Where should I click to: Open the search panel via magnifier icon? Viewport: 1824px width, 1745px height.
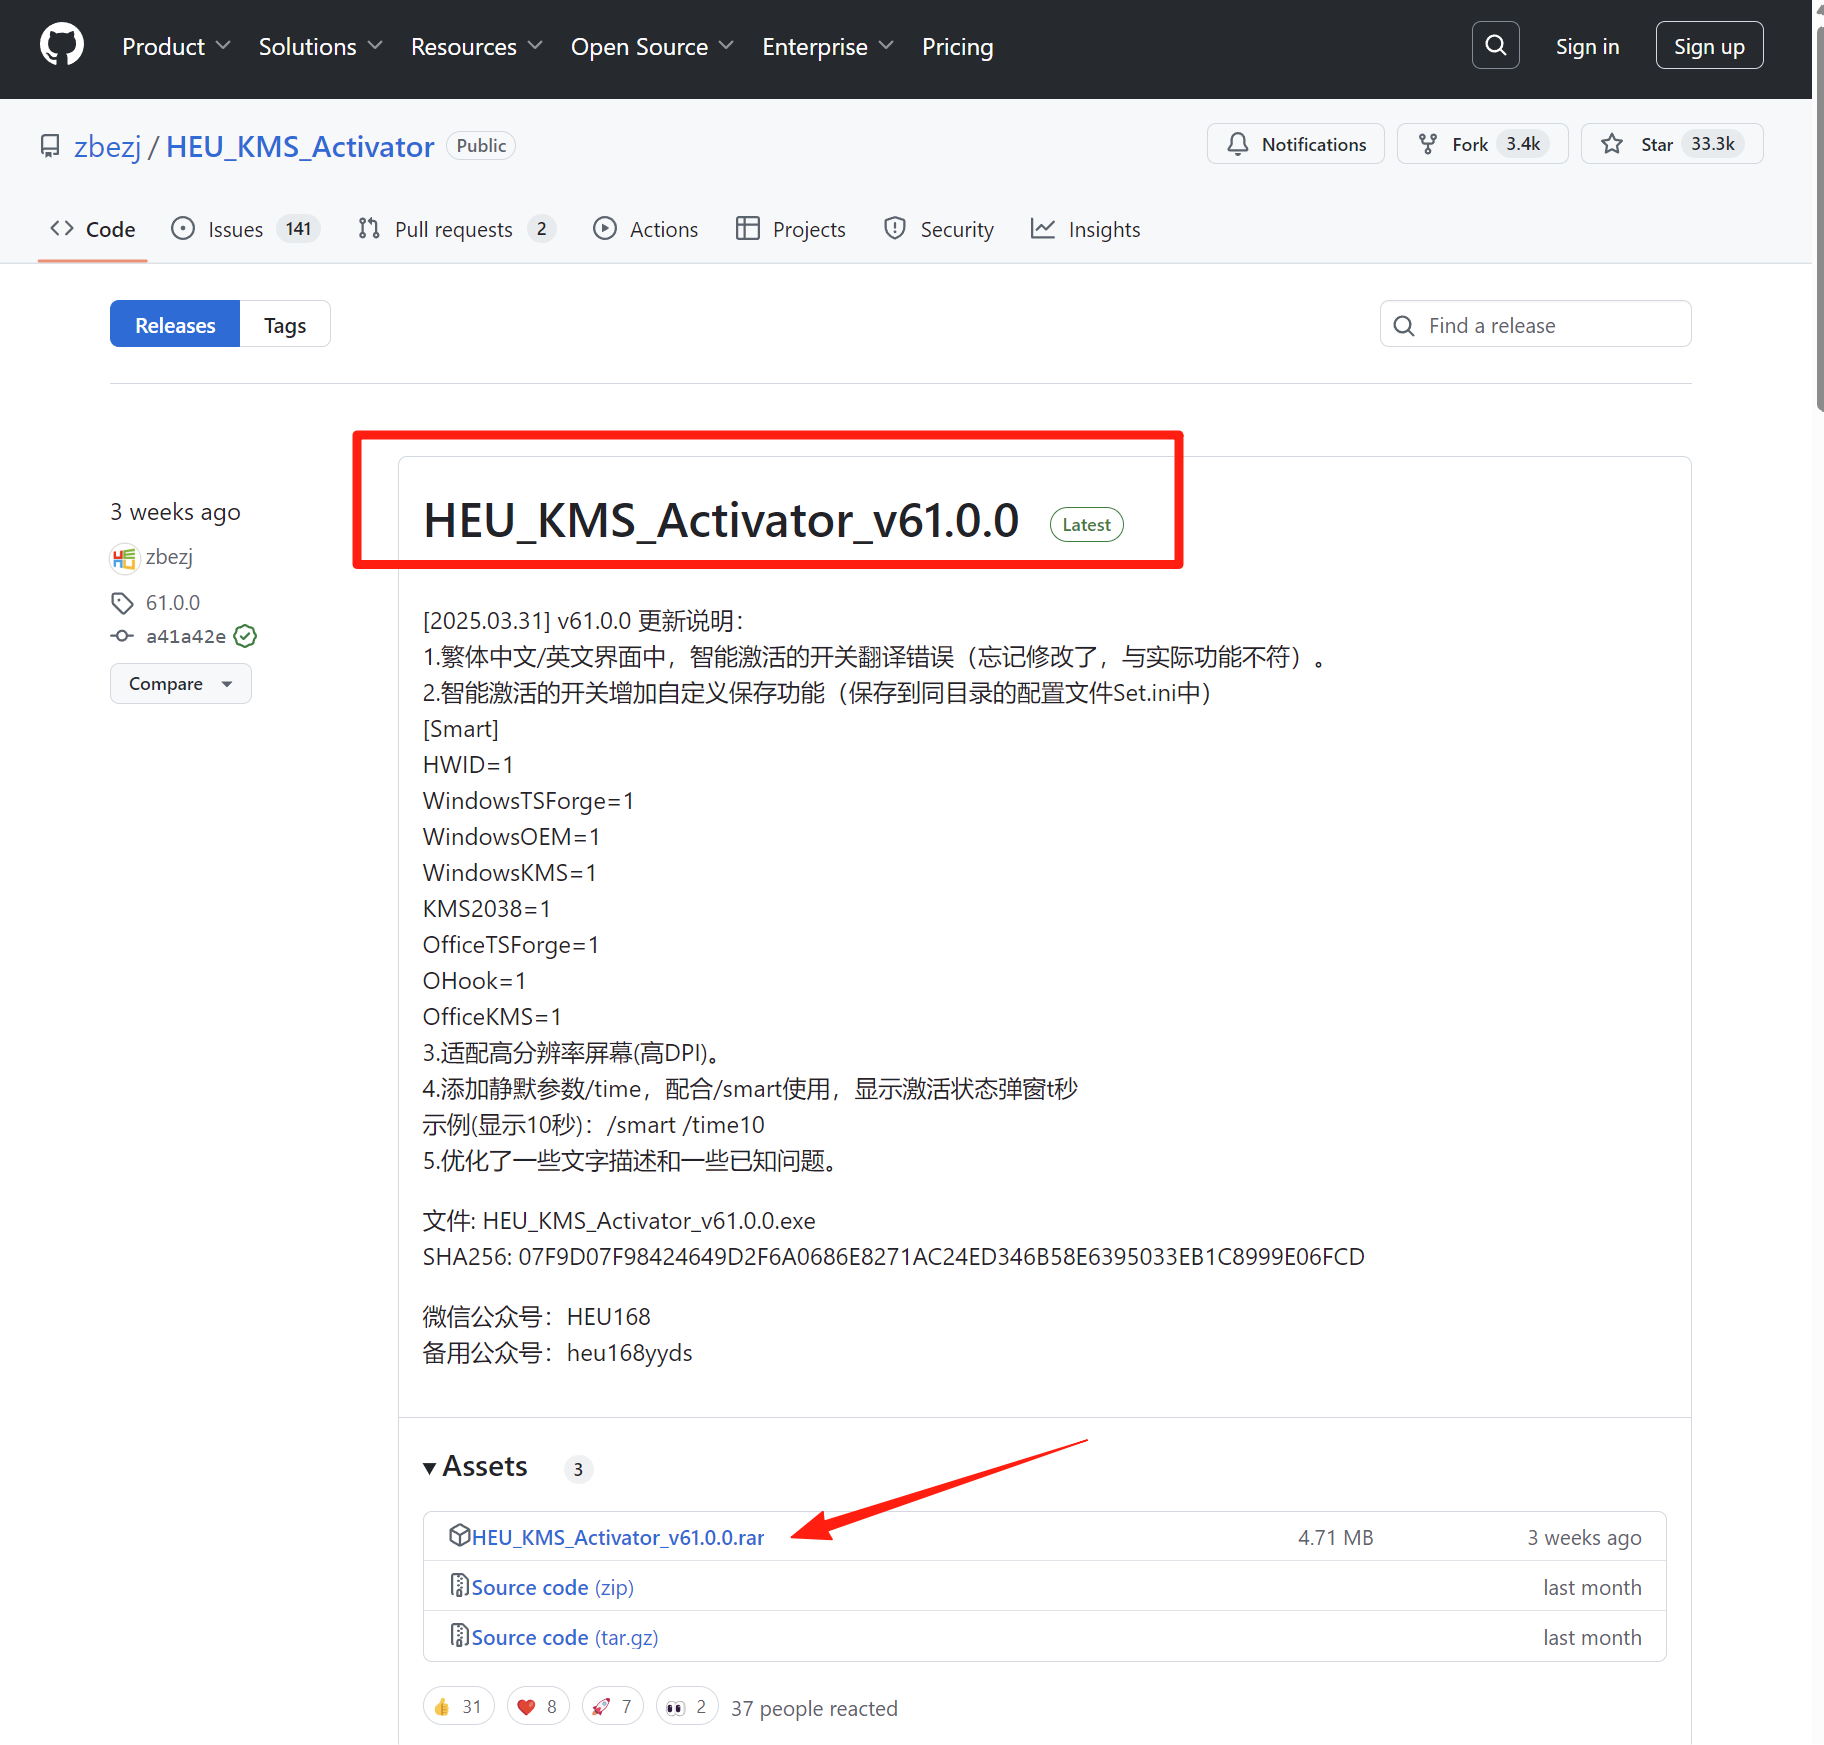point(1495,44)
